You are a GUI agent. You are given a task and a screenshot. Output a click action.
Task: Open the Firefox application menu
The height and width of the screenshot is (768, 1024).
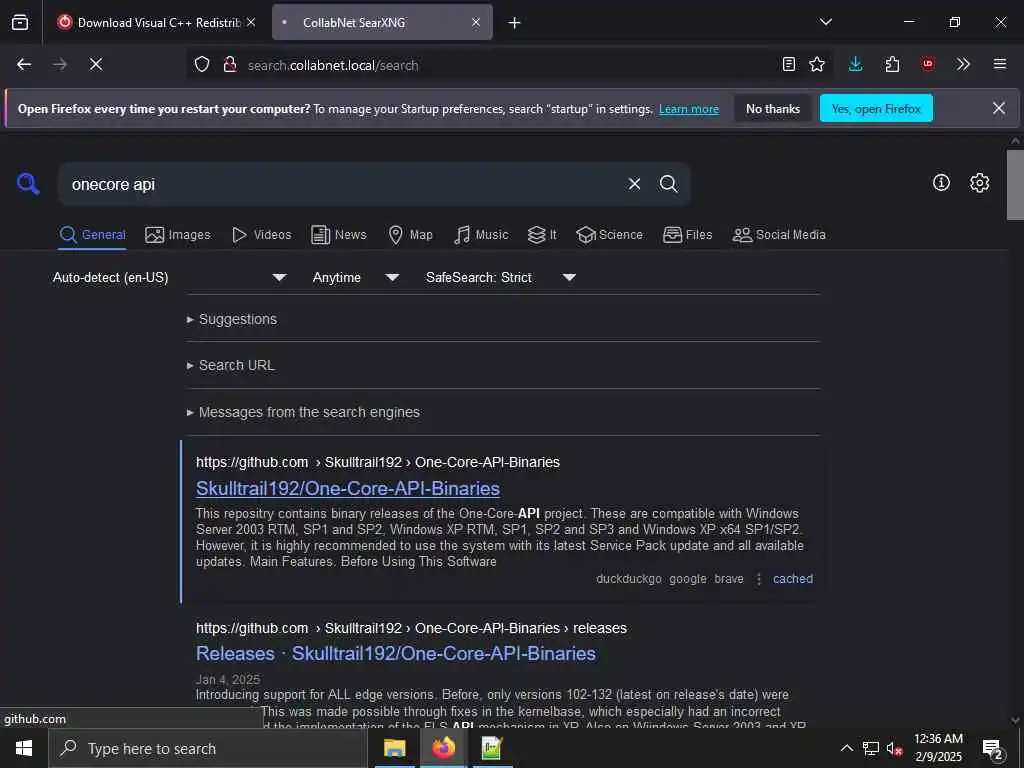coord(1000,64)
